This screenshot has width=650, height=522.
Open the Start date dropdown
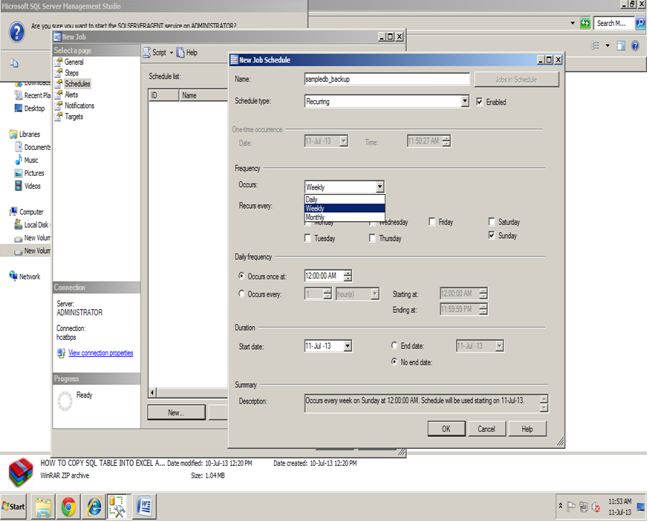point(347,346)
